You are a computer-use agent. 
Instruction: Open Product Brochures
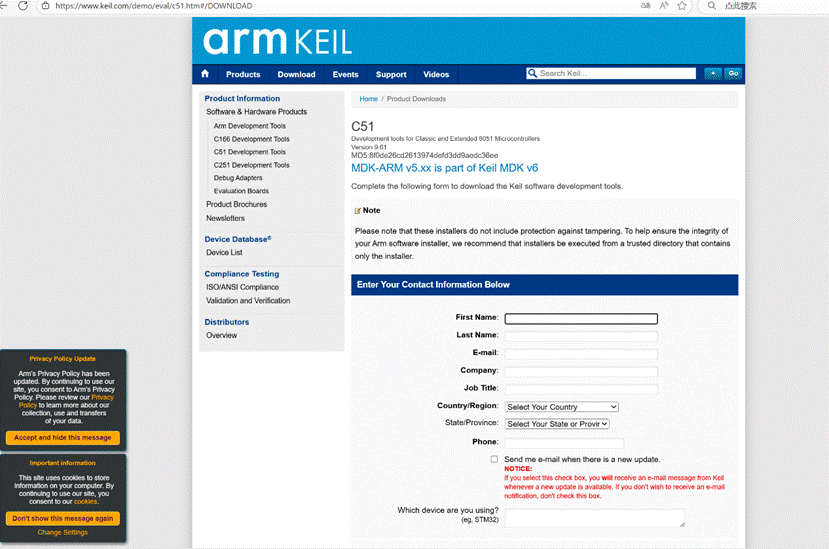tap(236, 204)
